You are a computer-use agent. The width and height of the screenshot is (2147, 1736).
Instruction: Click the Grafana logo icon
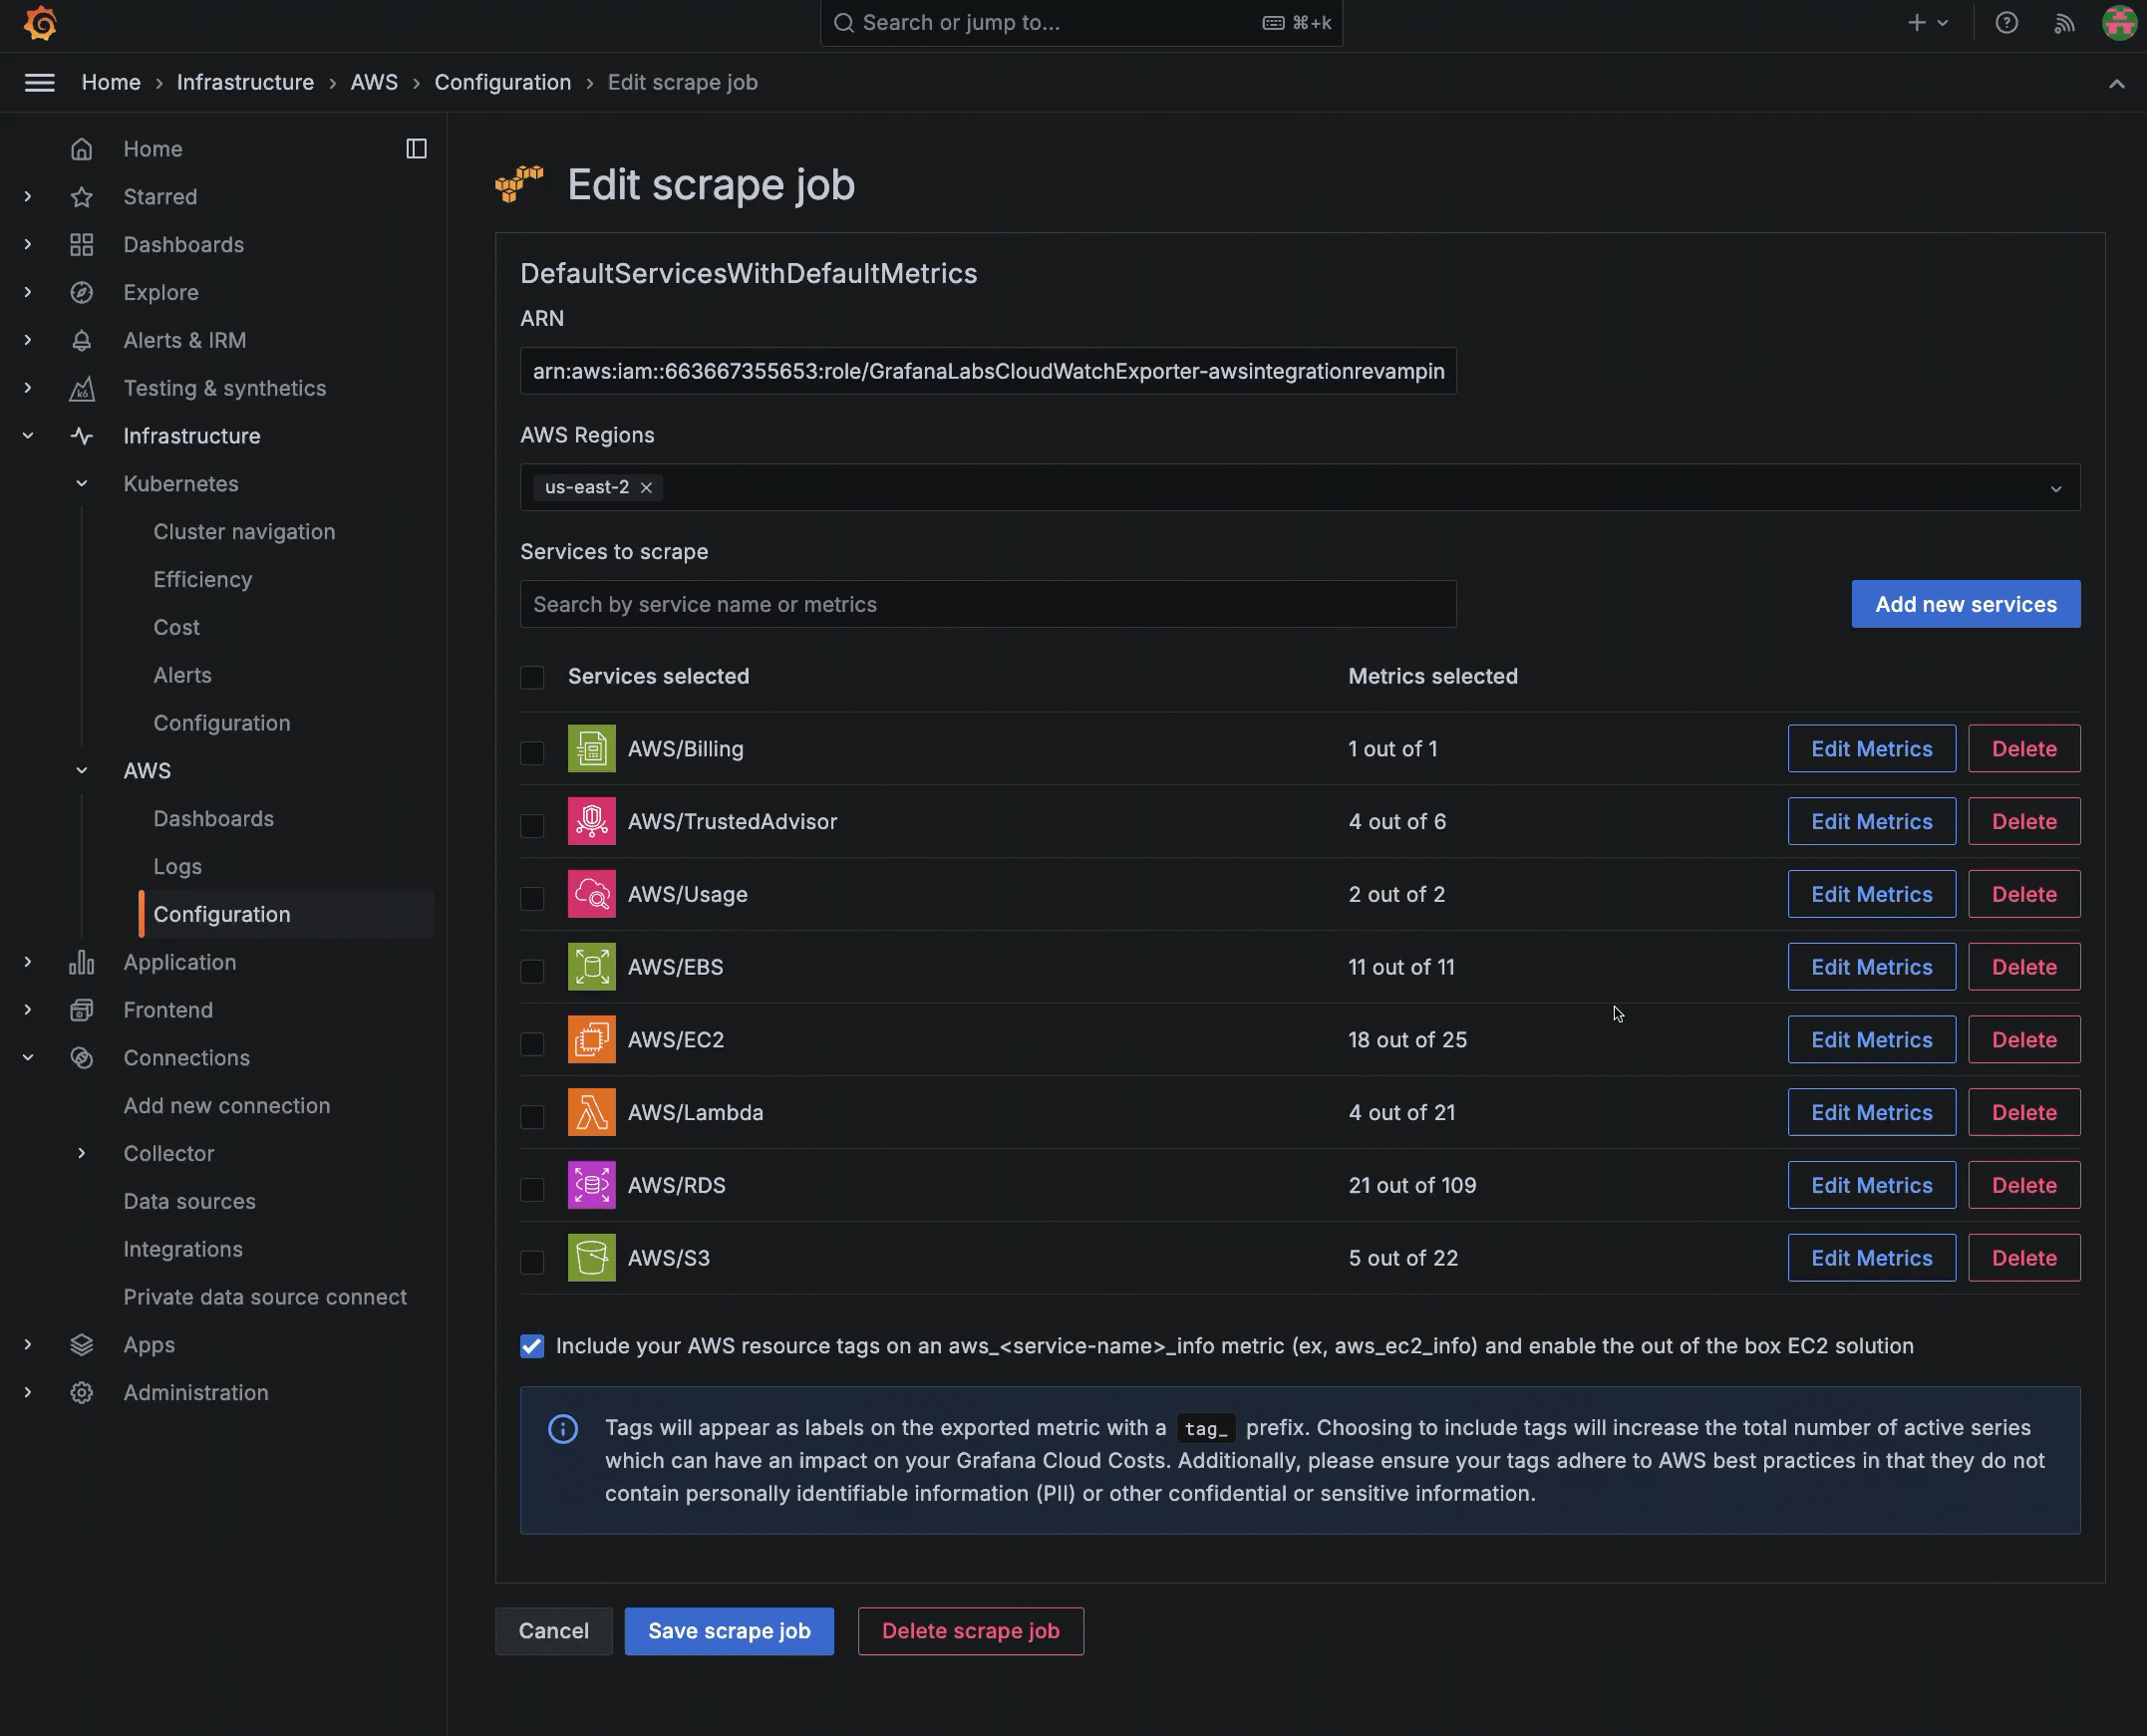click(40, 23)
